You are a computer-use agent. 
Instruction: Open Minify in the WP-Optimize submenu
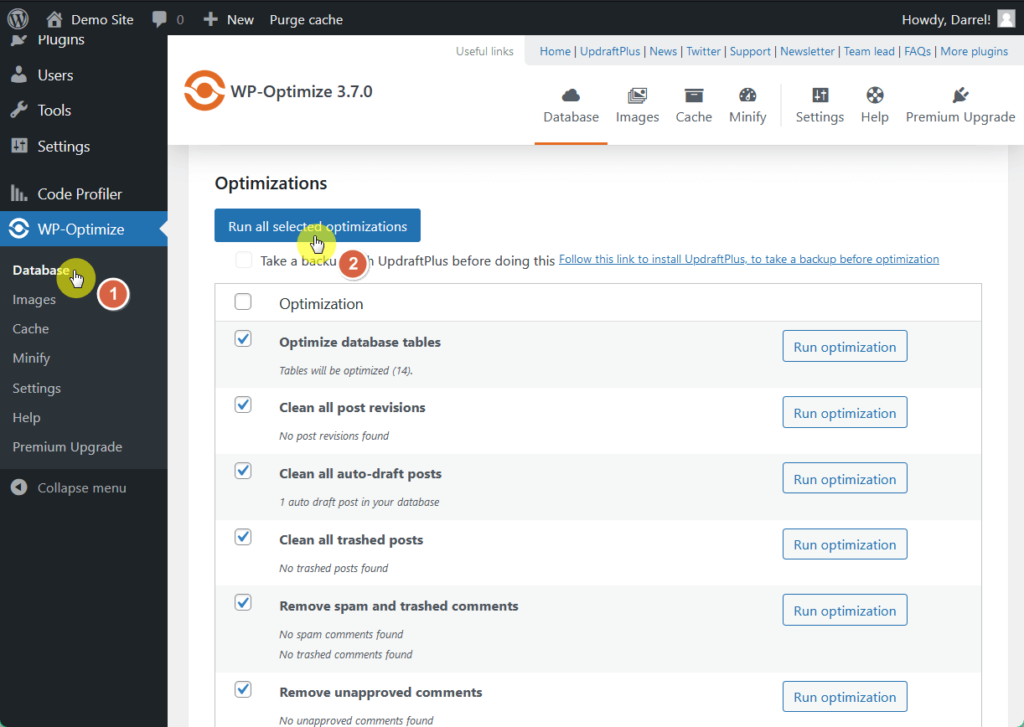(31, 358)
